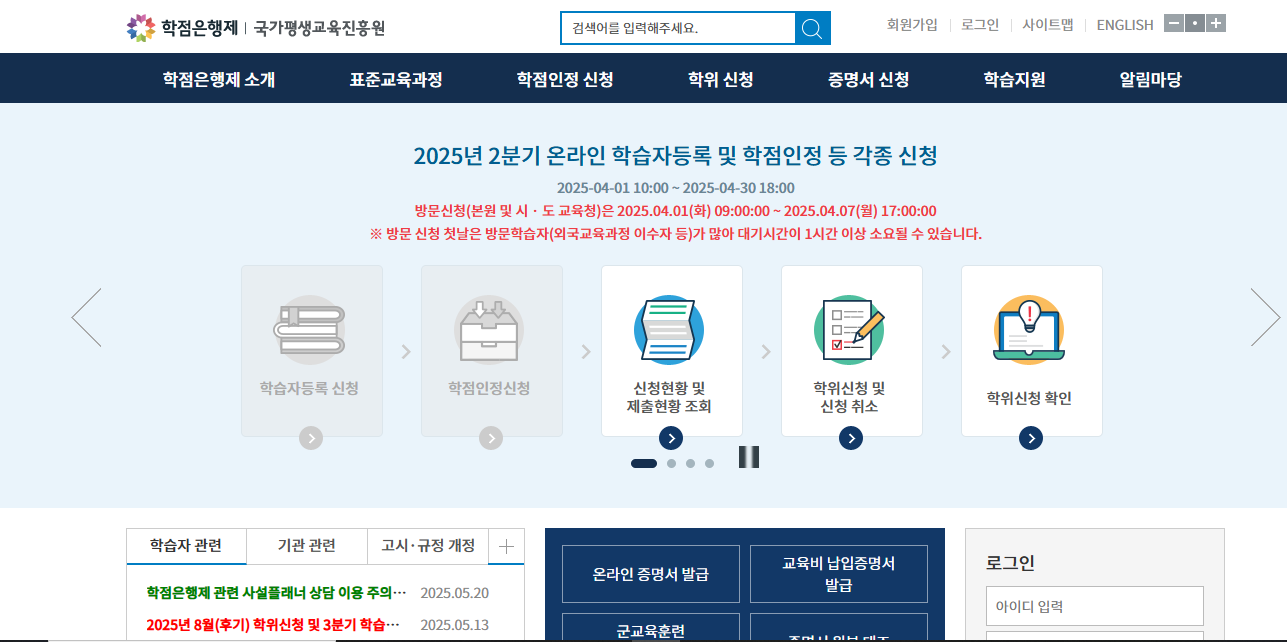Click the 온라인 증명서 발급 button

[650, 573]
